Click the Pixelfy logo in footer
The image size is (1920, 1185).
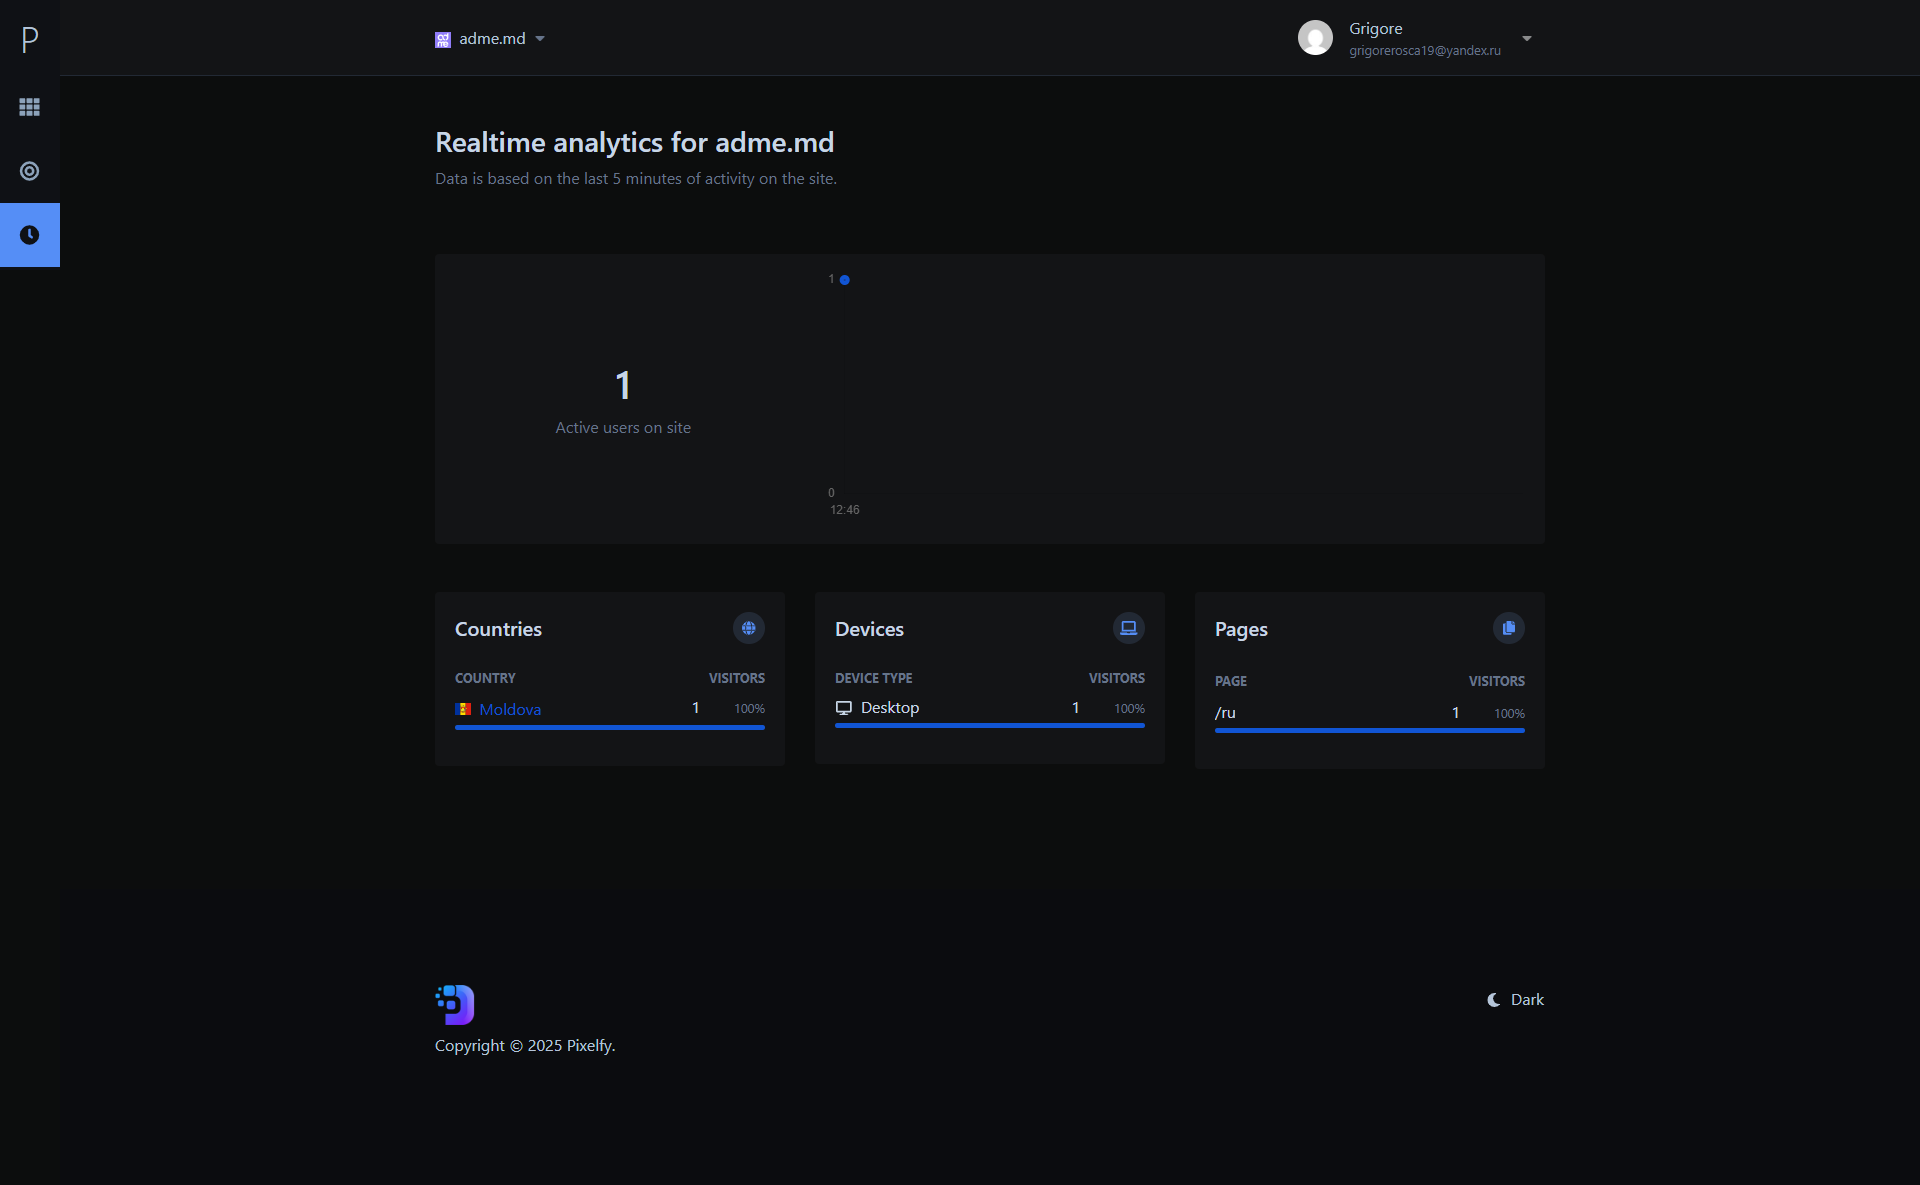tap(455, 1004)
